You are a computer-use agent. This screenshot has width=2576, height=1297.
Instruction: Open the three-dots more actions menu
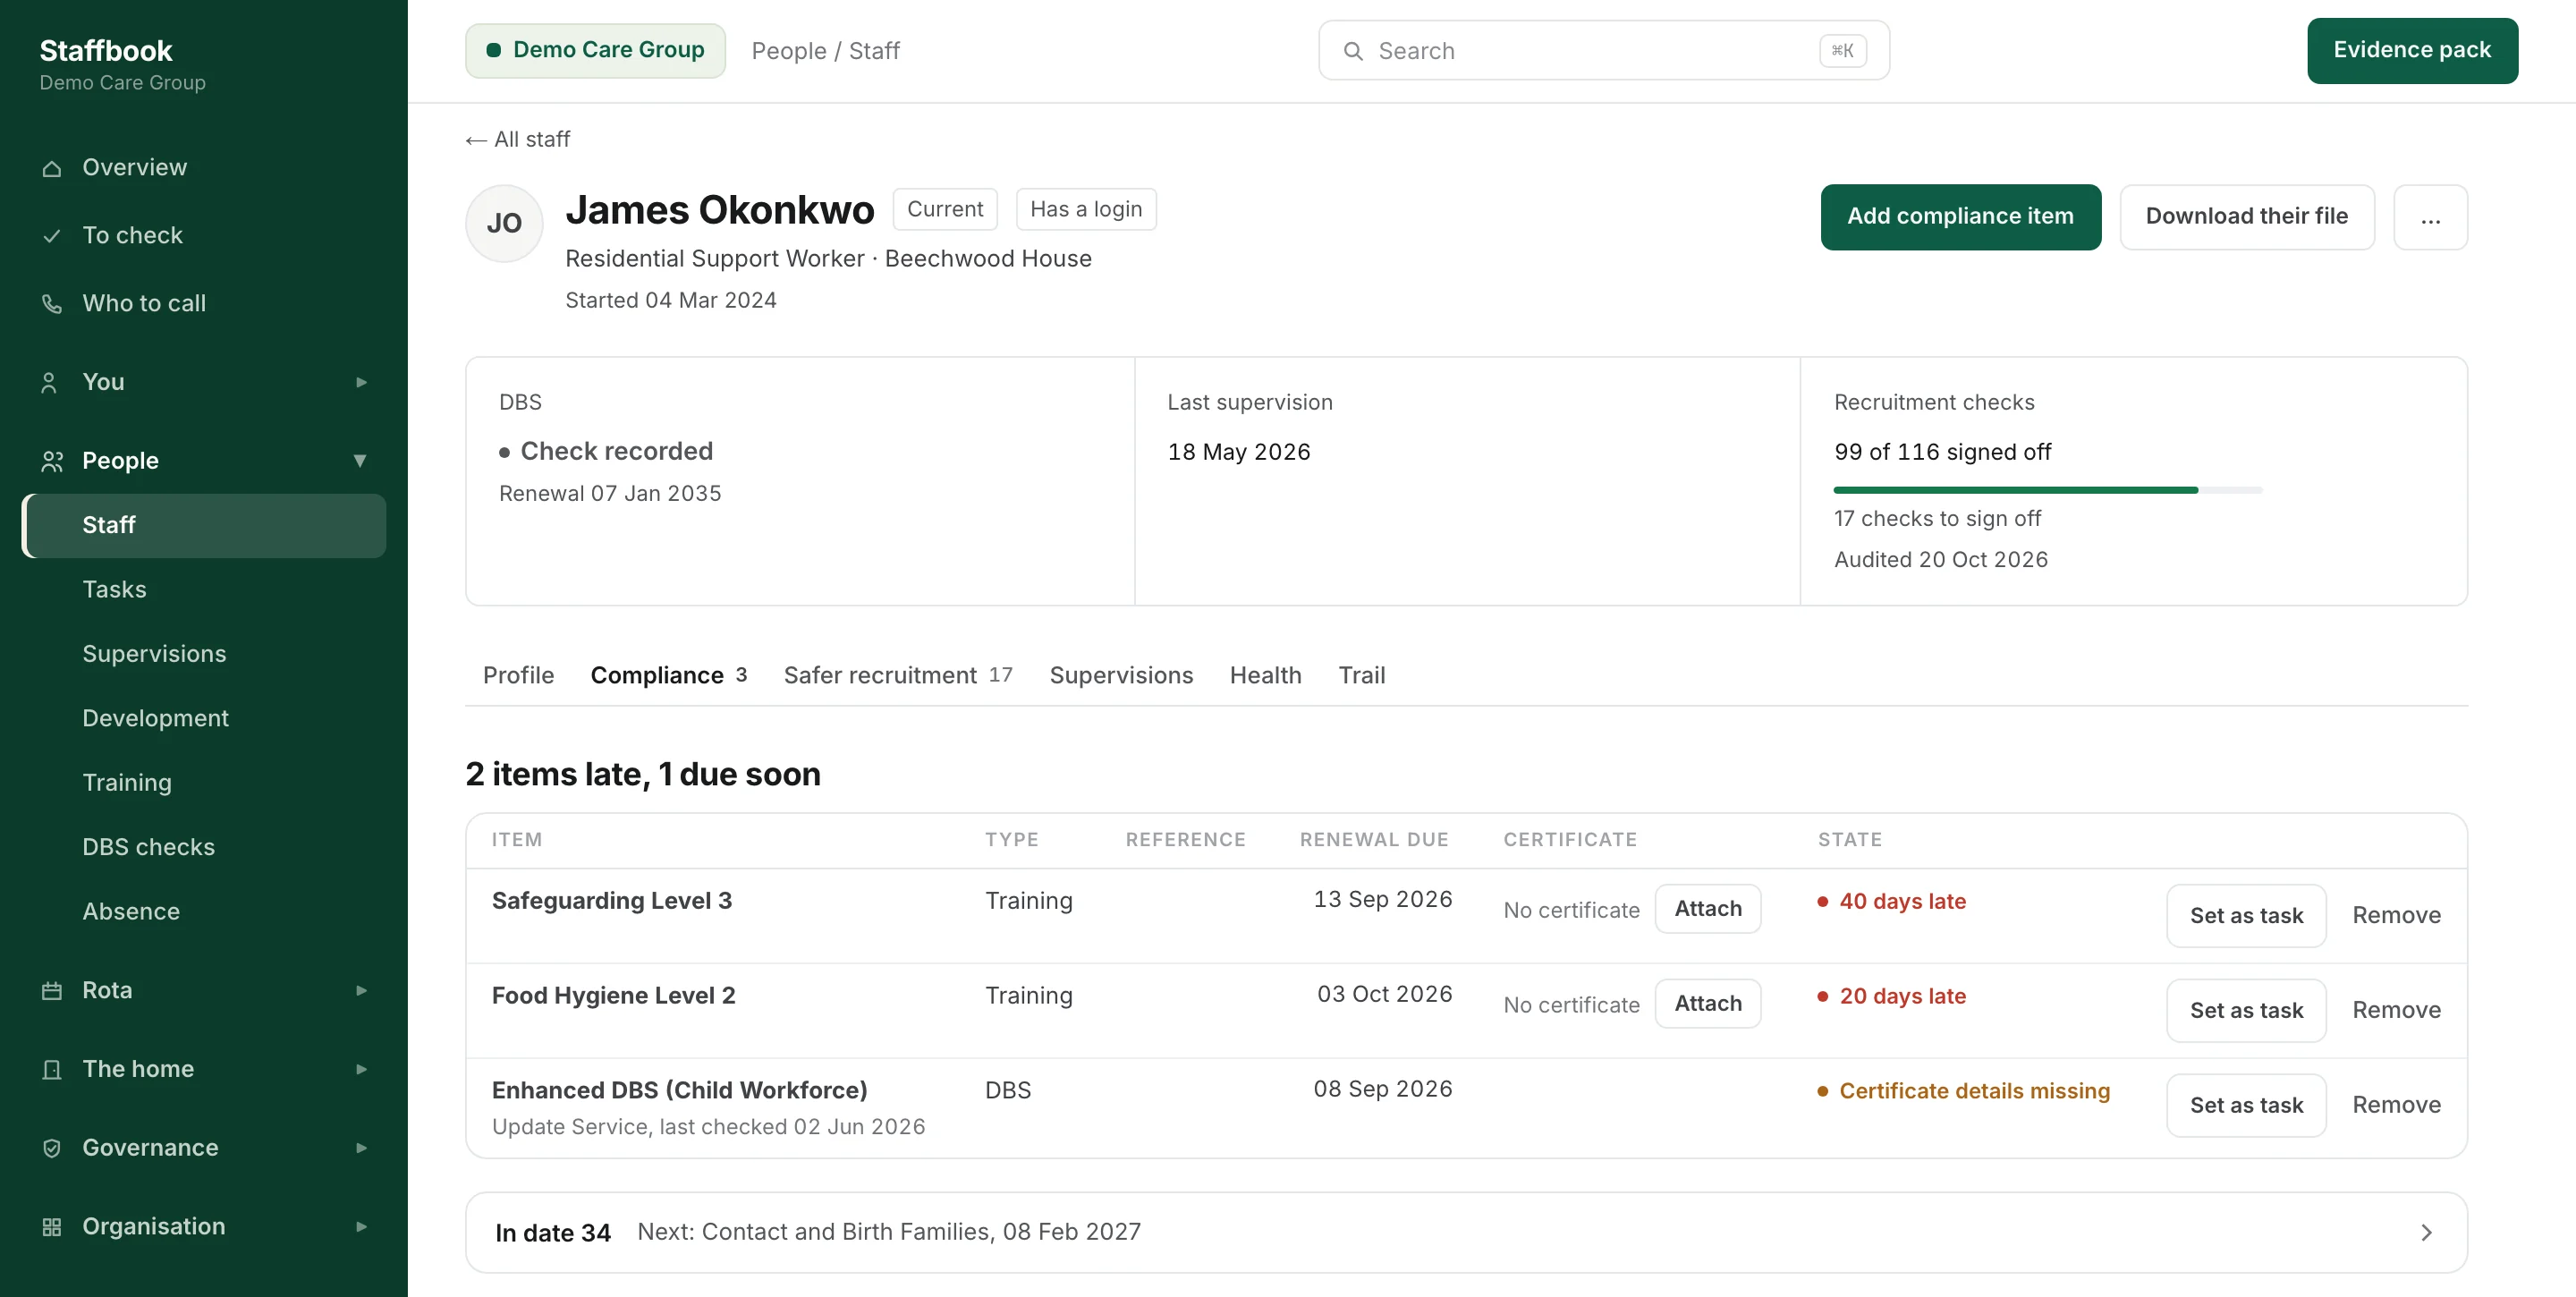click(x=2430, y=217)
